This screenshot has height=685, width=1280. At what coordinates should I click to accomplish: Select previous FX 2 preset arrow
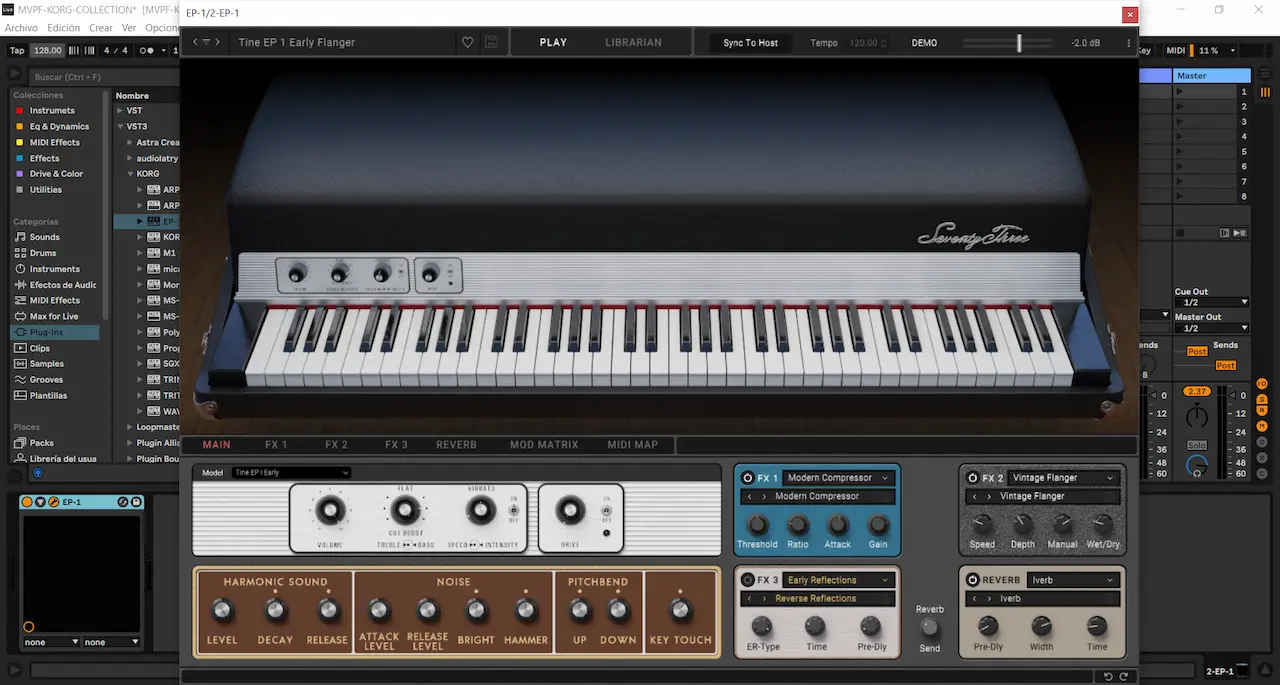975,496
